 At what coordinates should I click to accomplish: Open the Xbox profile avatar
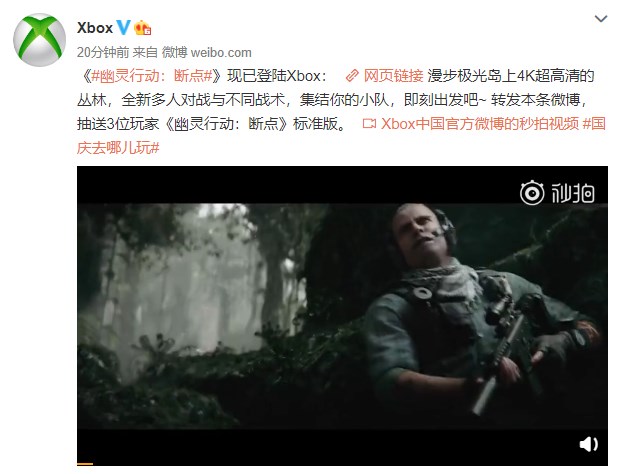tap(40, 40)
